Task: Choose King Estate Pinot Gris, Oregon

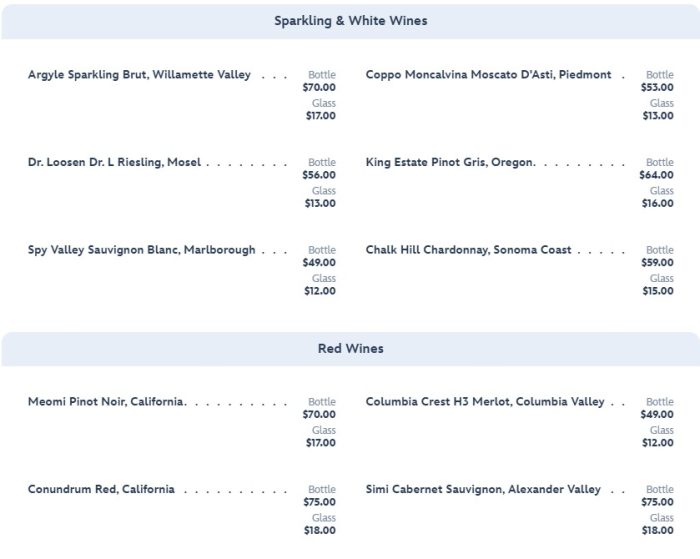Action: click(x=450, y=163)
